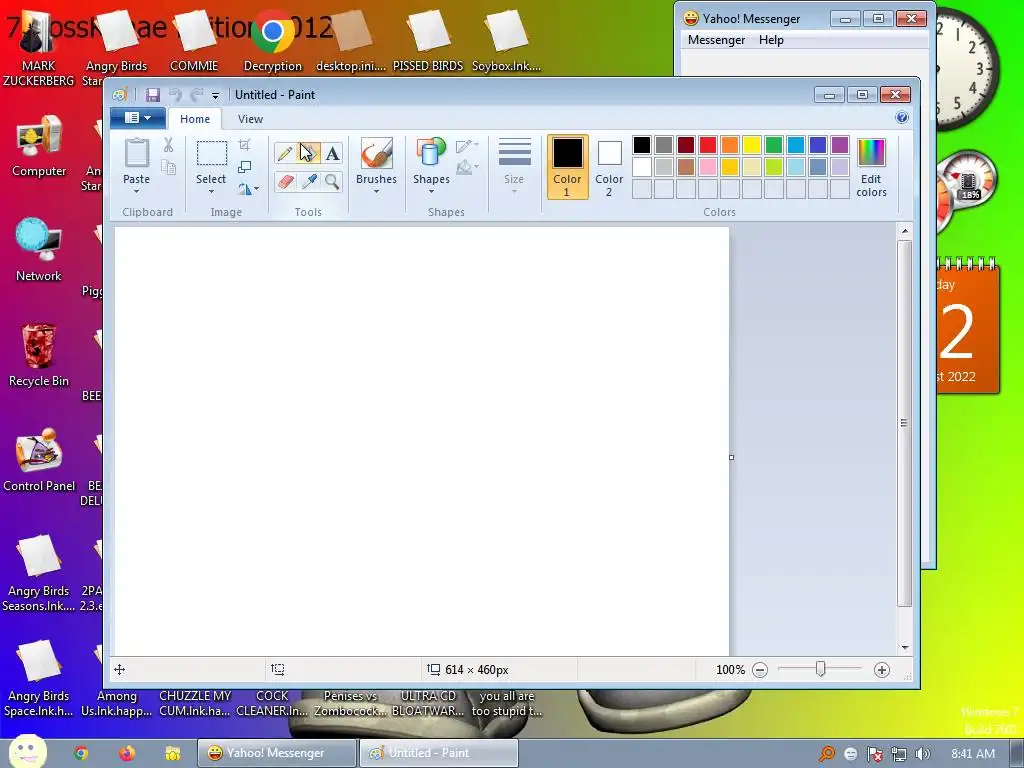Pick the yellow color swatch
The width and height of the screenshot is (1024, 768).
click(752, 145)
